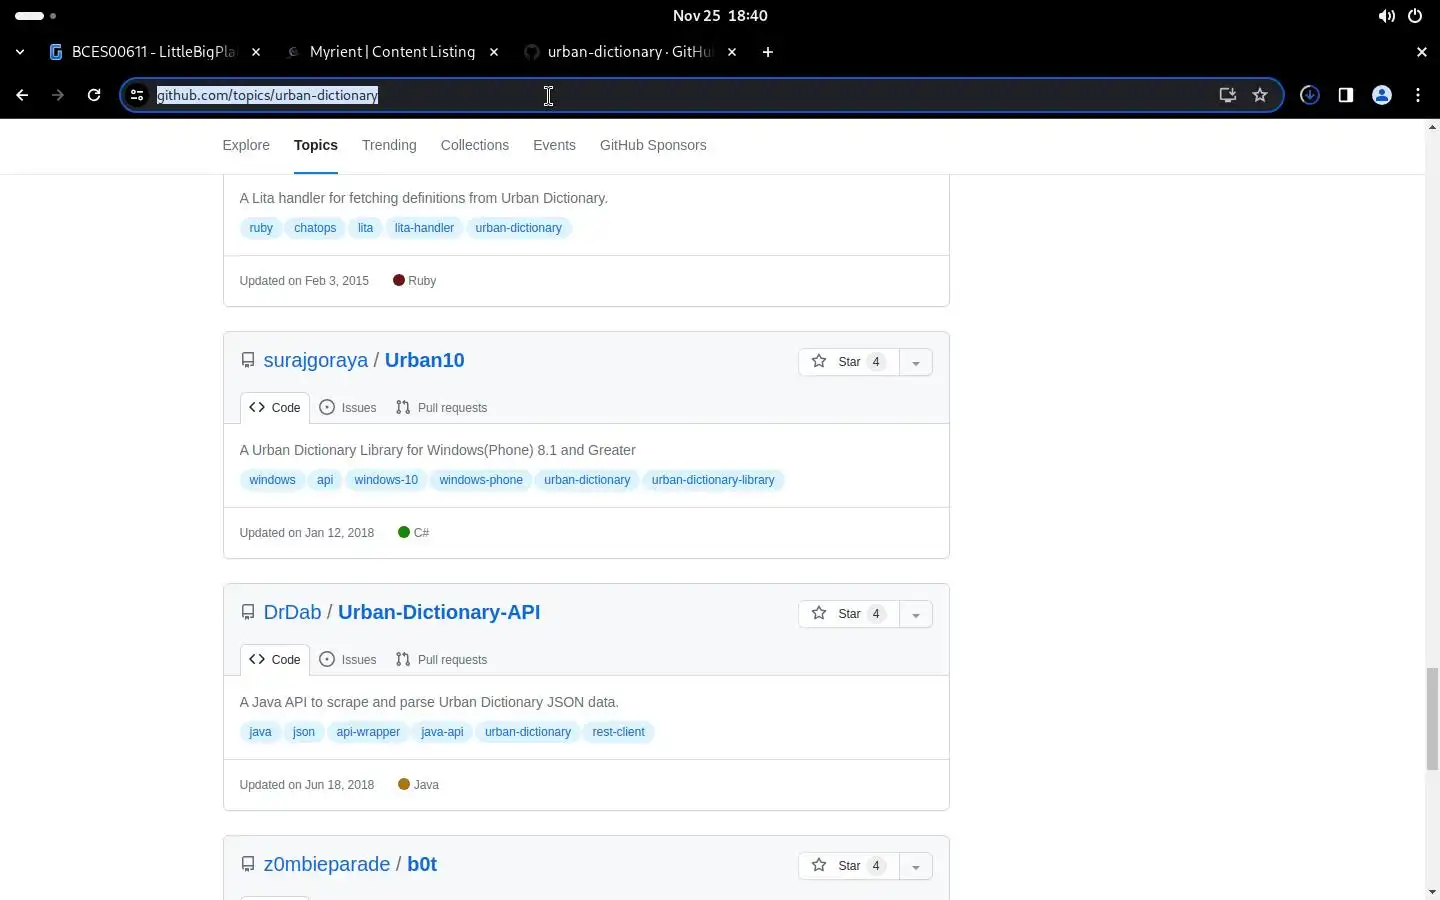Viewport: 1440px width, 900px height.
Task: Go back to previous page
Action: click(x=22, y=95)
